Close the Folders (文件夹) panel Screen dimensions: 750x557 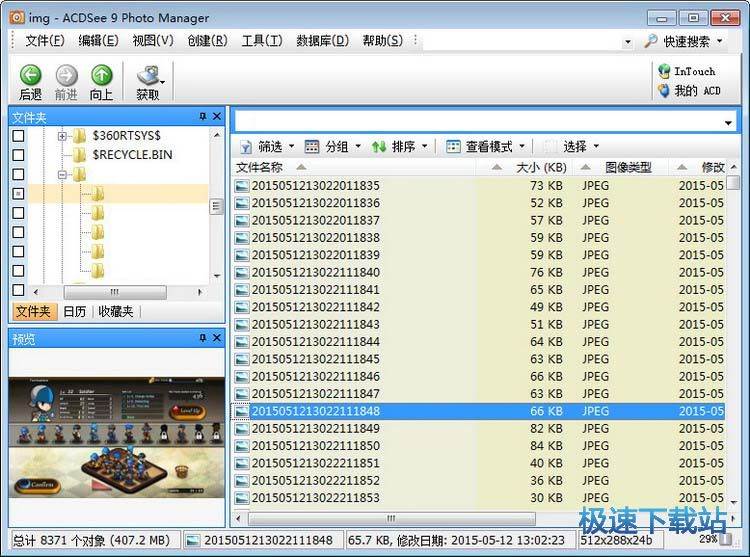(x=217, y=117)
